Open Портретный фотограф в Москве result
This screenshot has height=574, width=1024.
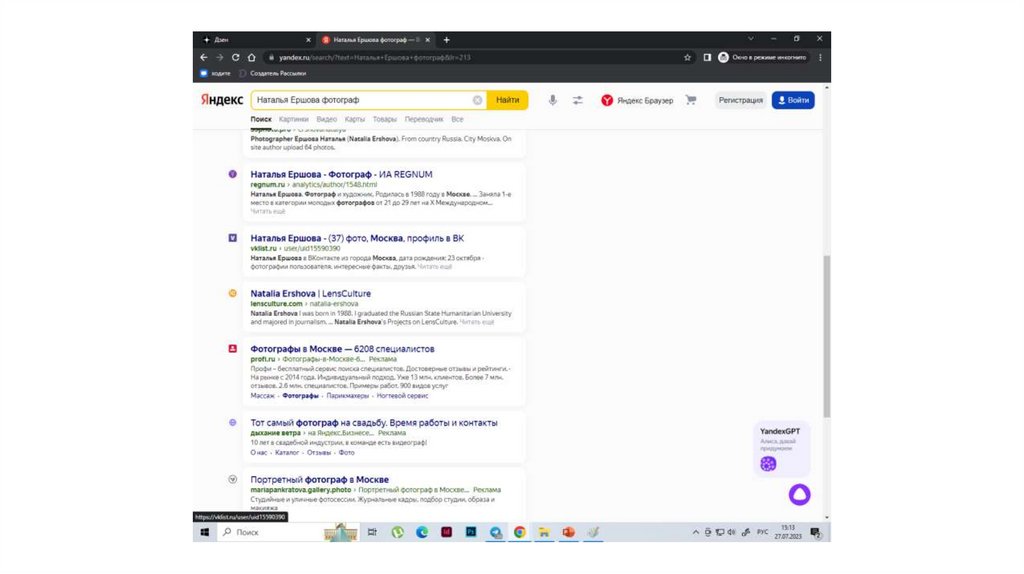pos(319,480)
